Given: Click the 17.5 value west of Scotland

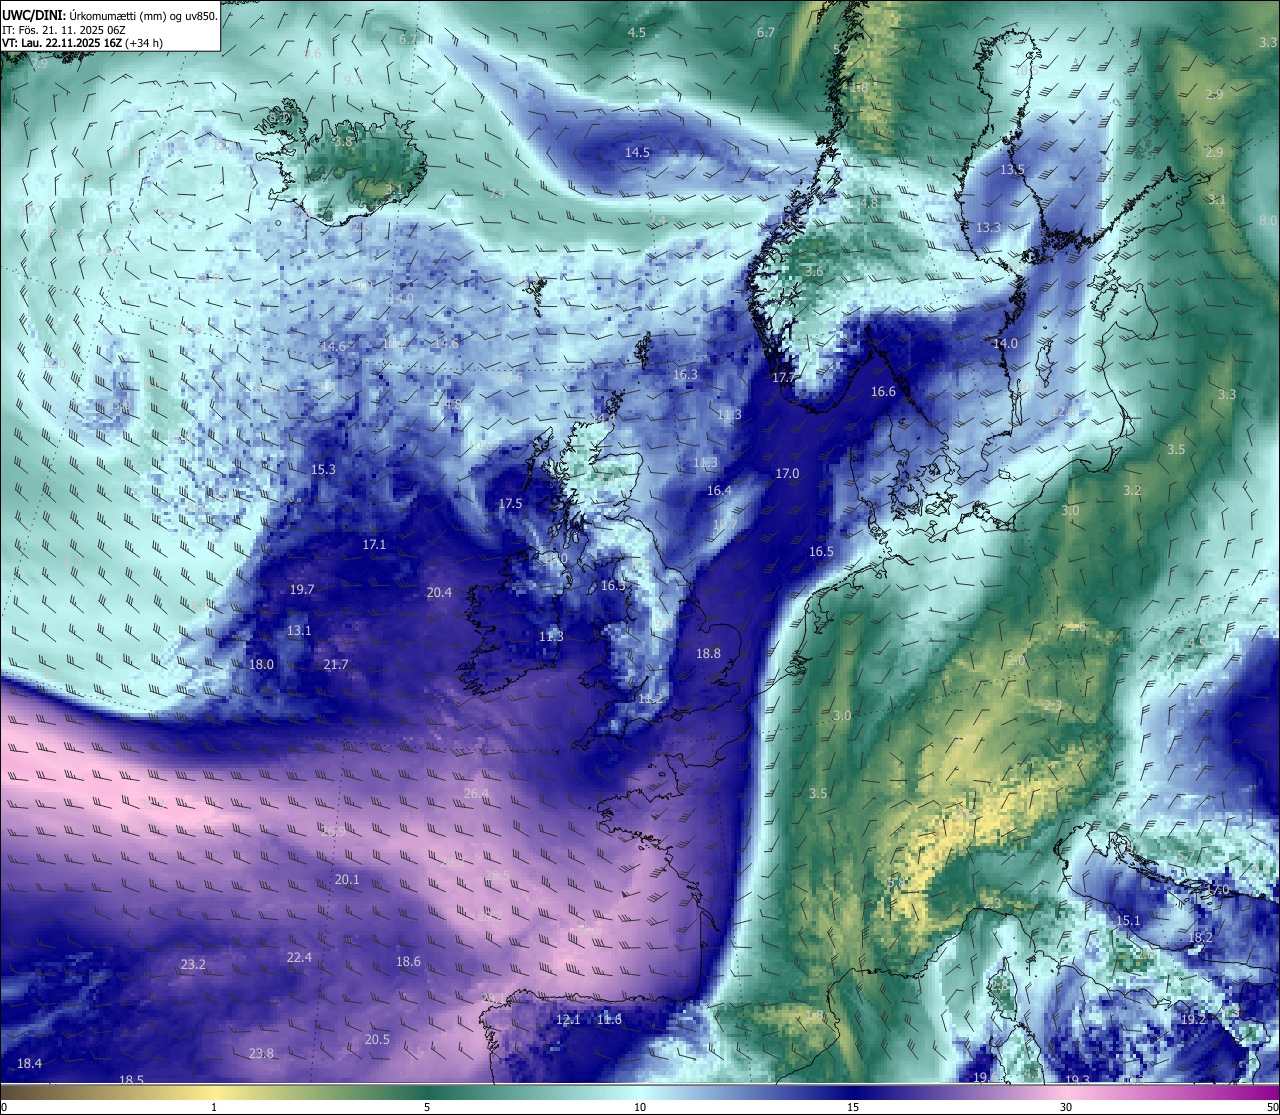Looking at the screenshot, I should point(511,504).
